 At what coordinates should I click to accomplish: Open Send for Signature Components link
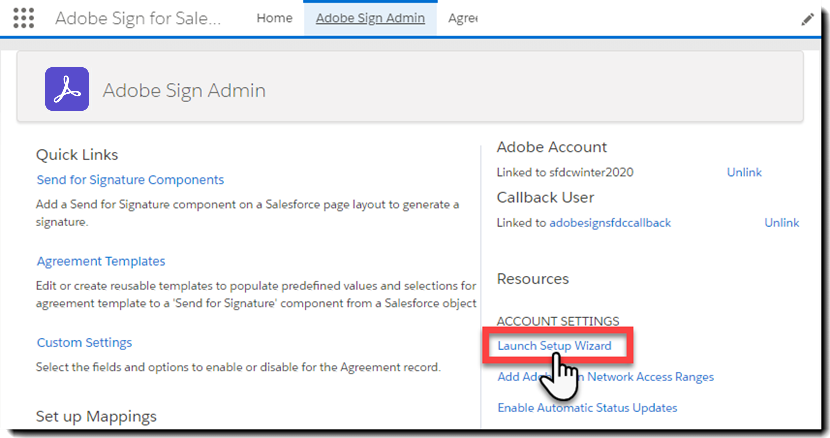tap(130, 180)
